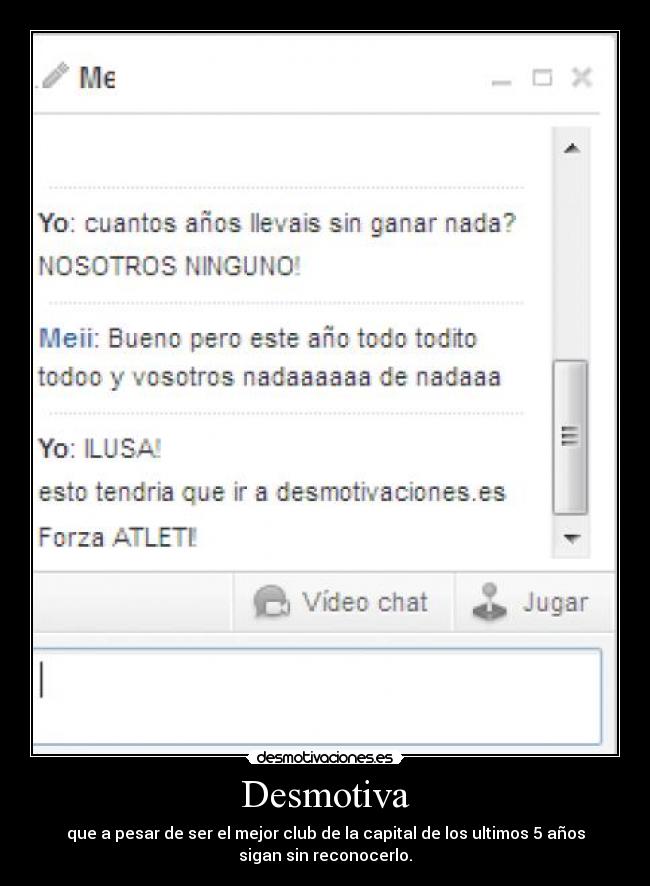Click the pencil edit icon beside Me
Image resolution: width=650 pixels, height=886 pixels.
point(55,76)
